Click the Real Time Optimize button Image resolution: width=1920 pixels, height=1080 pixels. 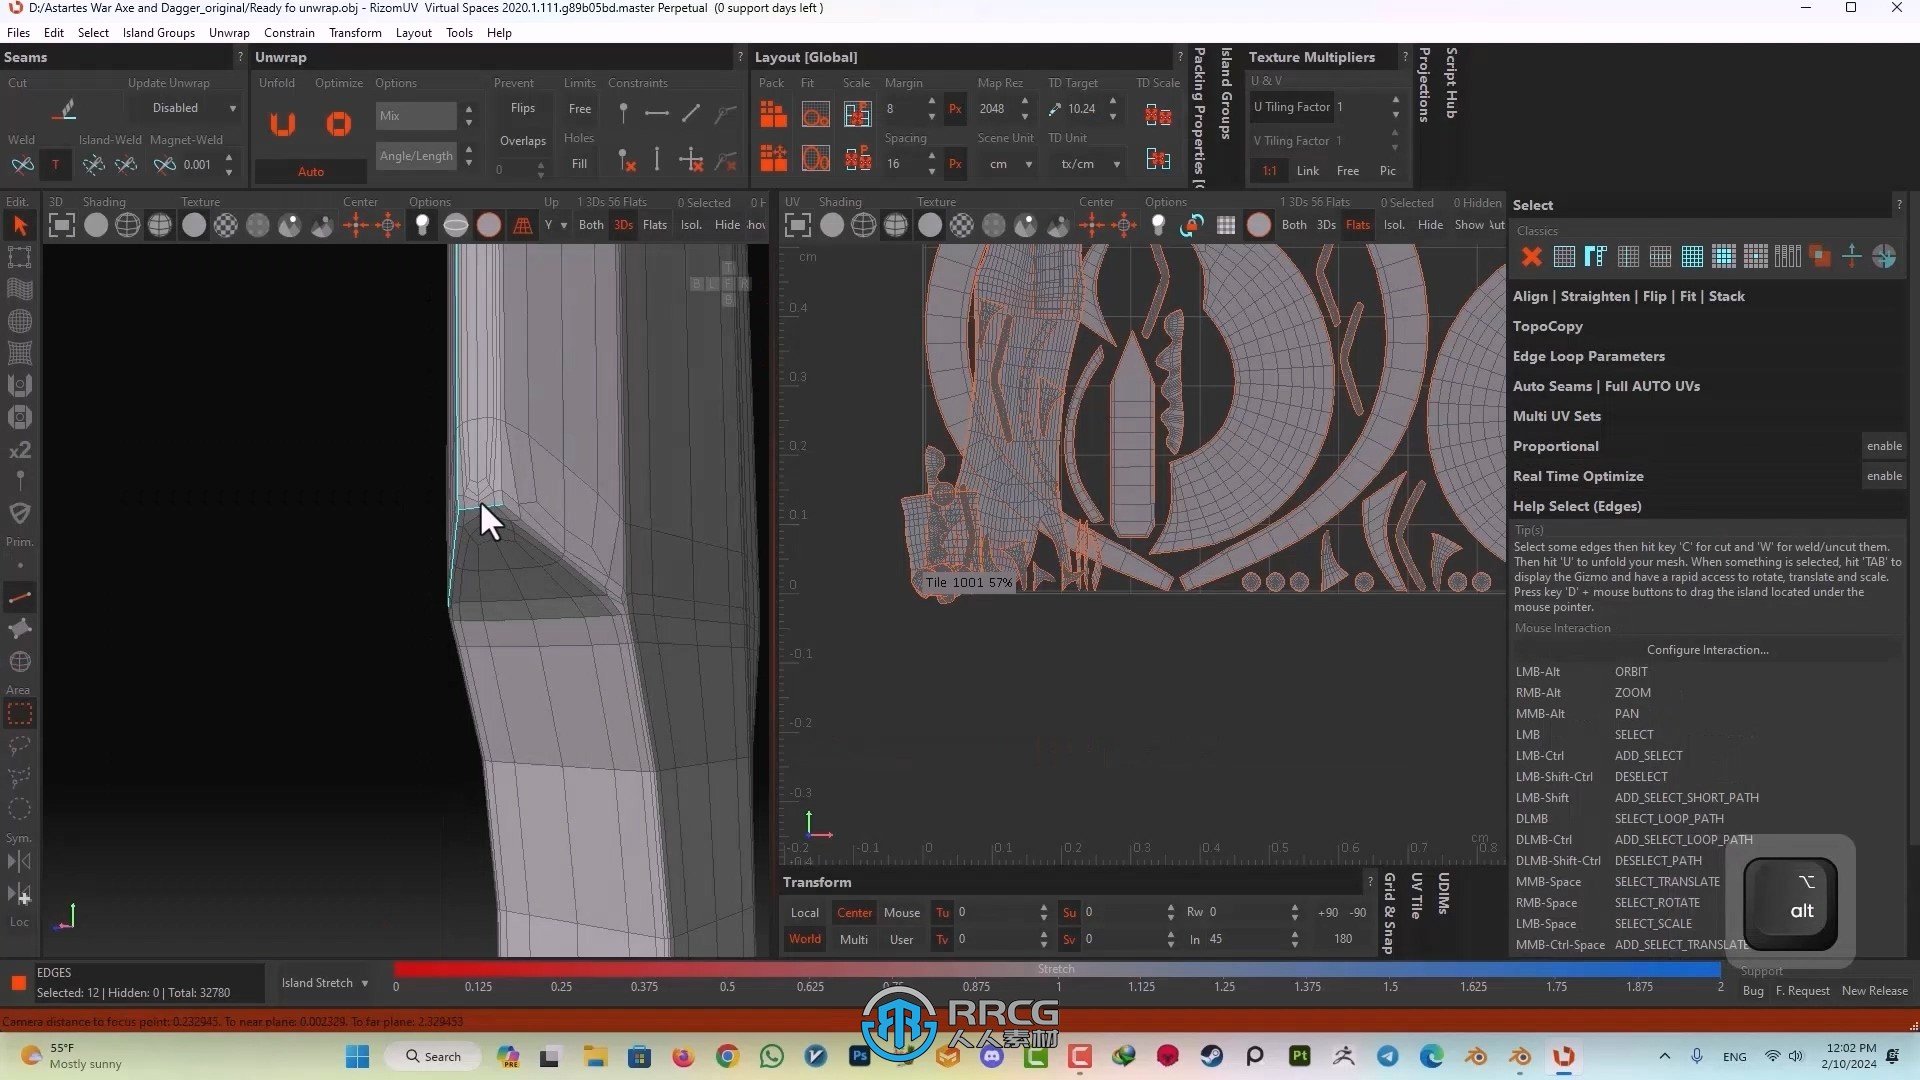pos(1578,476)
